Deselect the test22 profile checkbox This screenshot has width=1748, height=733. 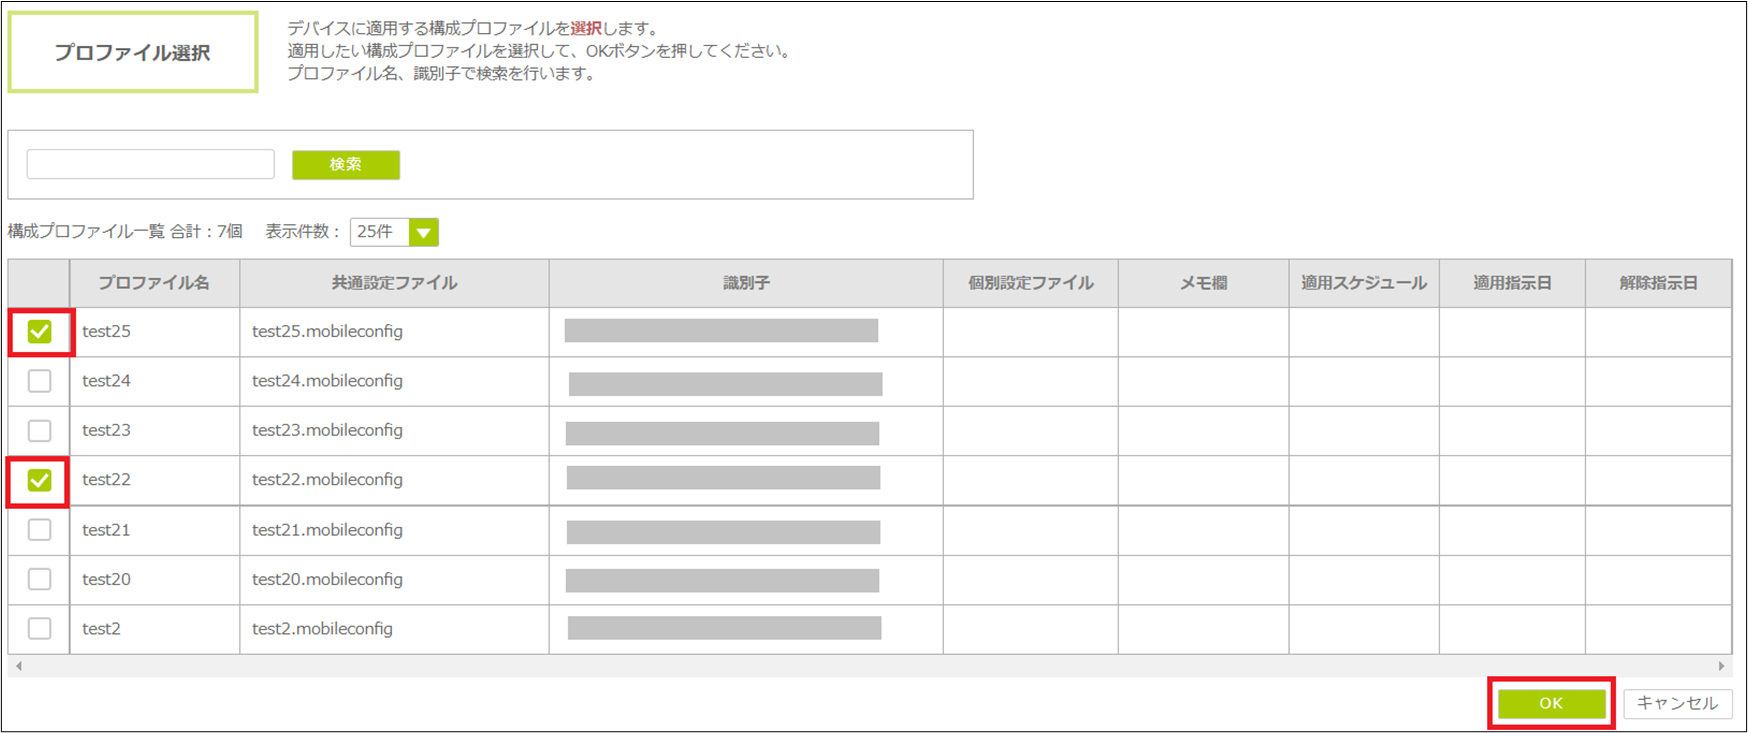[39, 481]
